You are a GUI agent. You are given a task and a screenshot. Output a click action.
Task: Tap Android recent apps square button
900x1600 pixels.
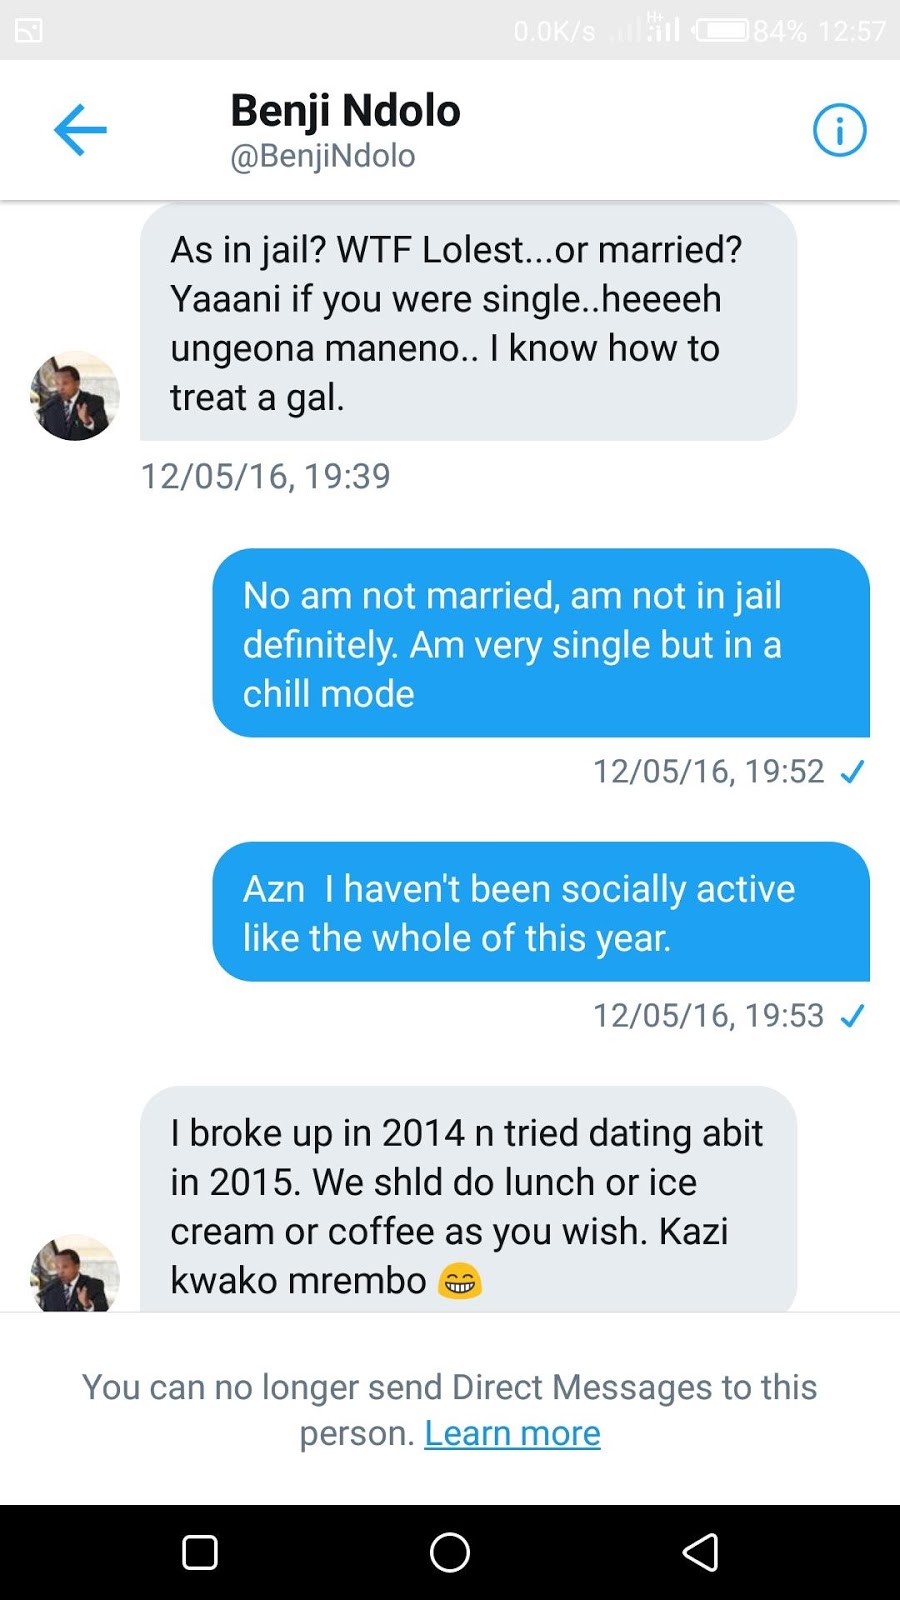pyautogui.click(x=200, y=1552)
